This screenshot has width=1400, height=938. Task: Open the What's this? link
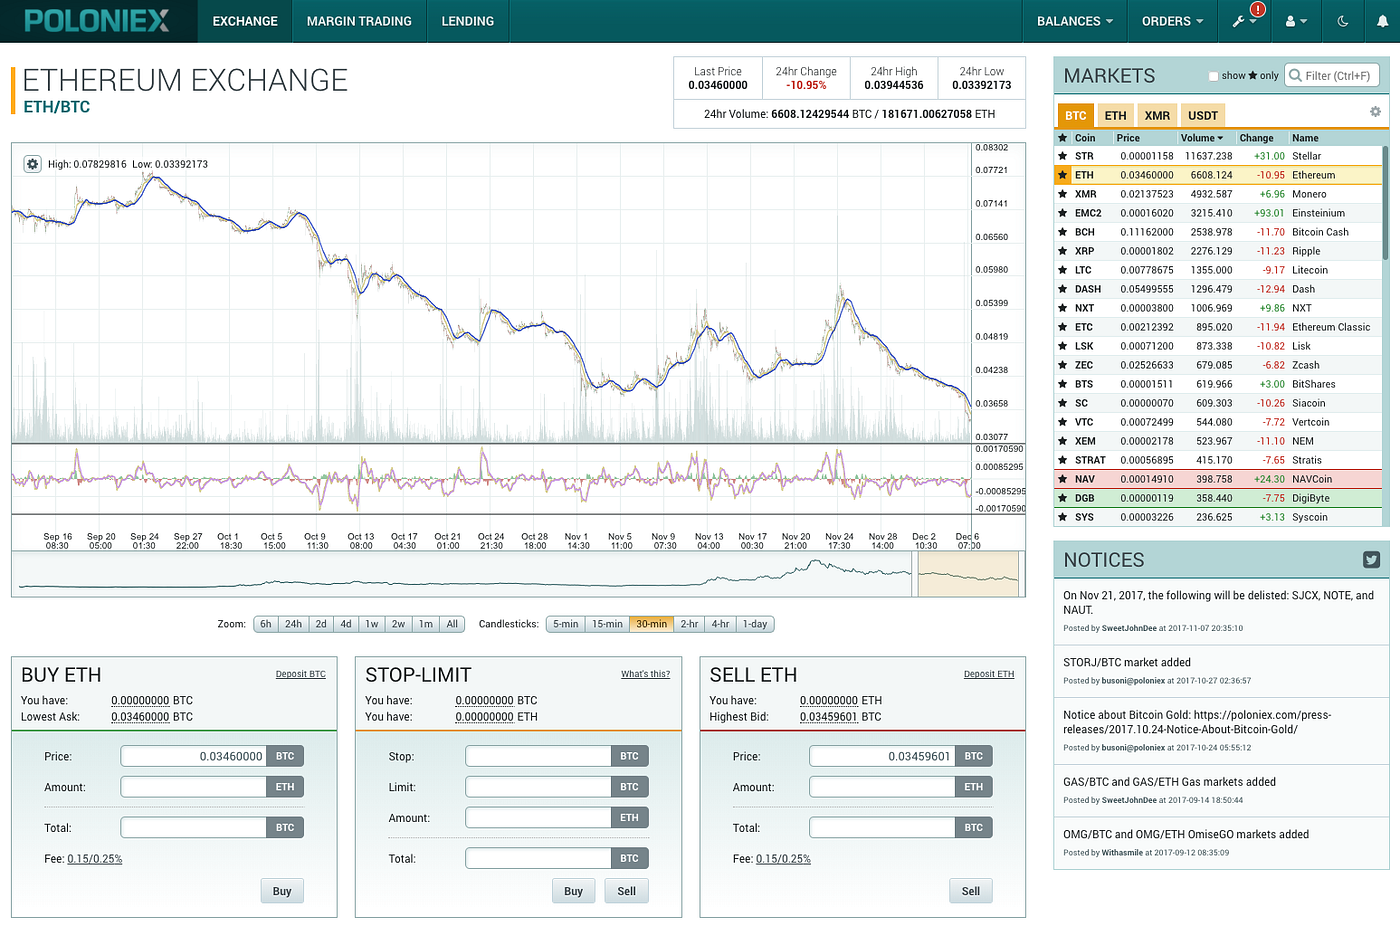point(645,674)
